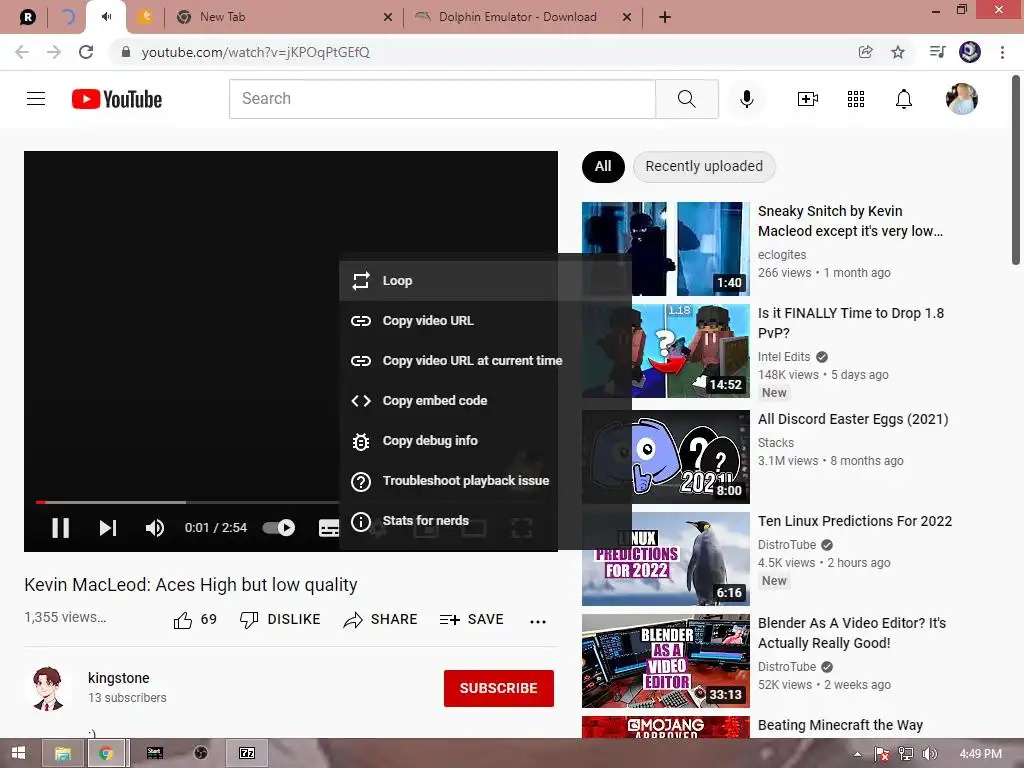Image resolution: width=1024 pixels, height=768 pixels.
Task: Open the Create video camera icon
Action: pos(807,99)
